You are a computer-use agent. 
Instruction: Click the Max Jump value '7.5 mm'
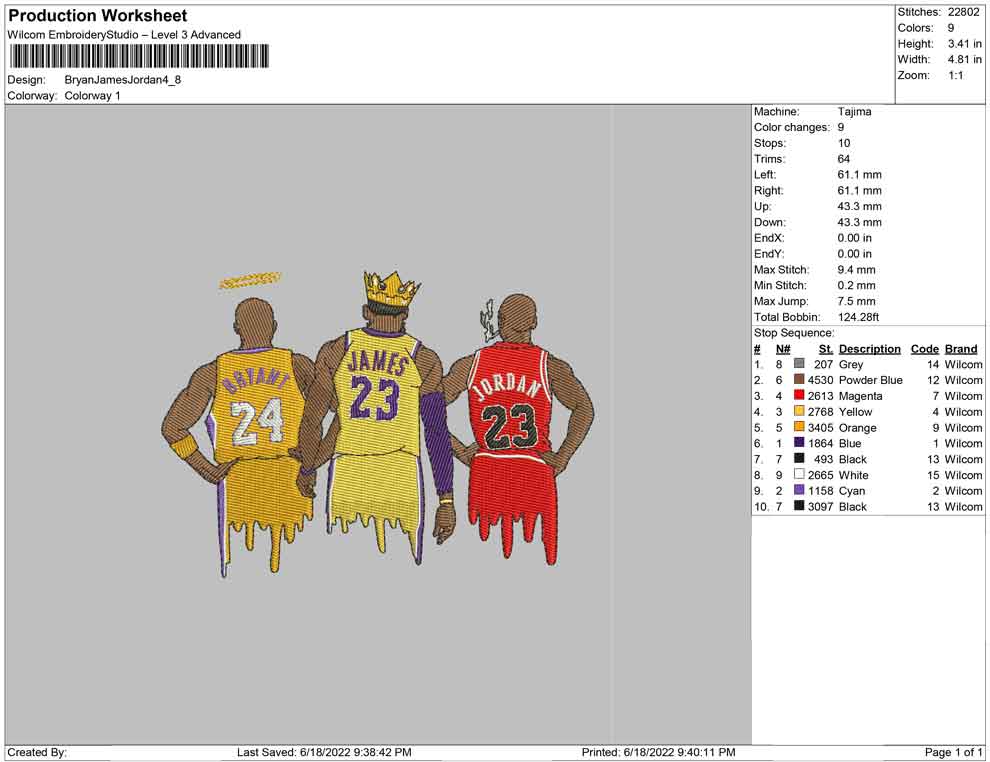point(856,301)
